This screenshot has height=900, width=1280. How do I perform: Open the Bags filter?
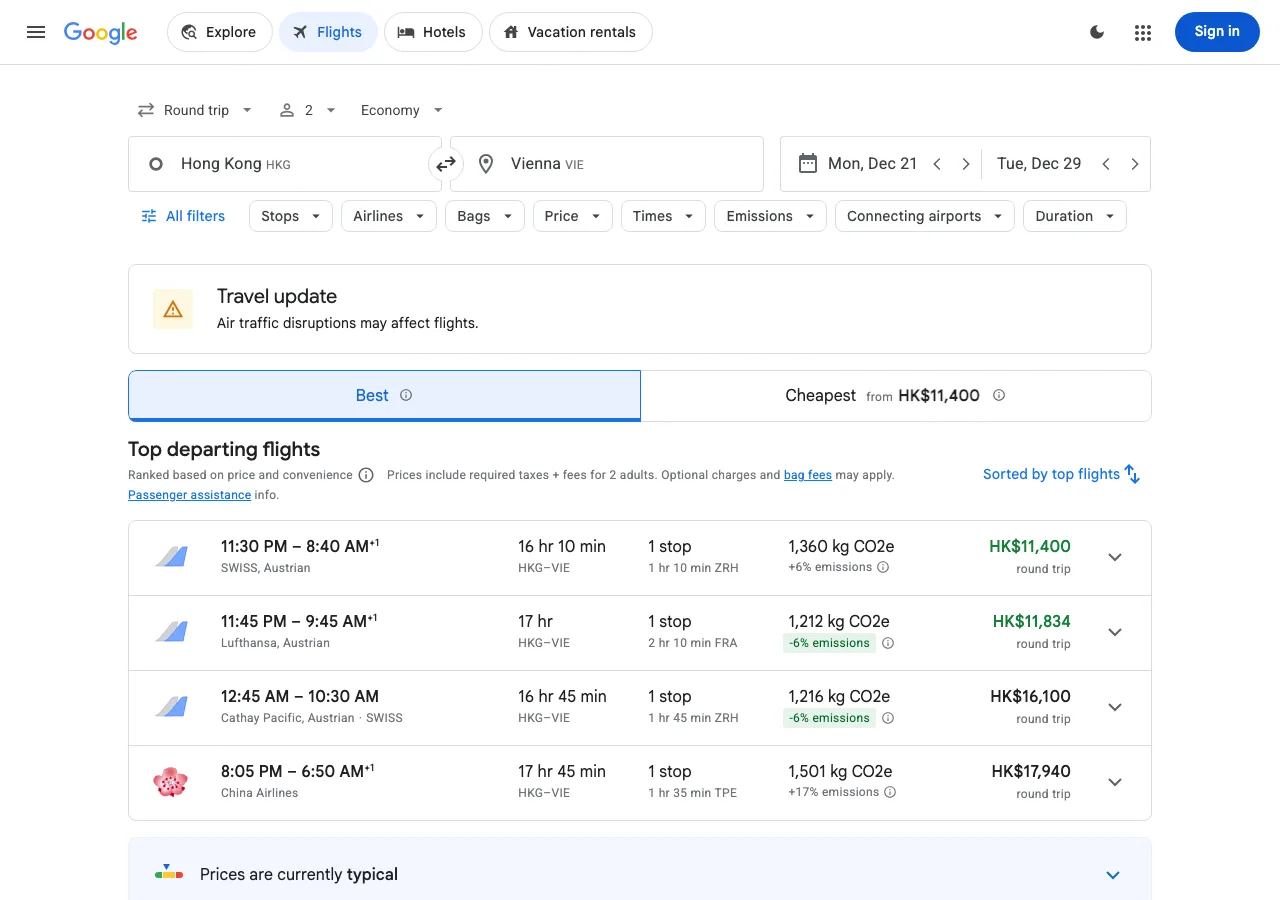(485, 216)
